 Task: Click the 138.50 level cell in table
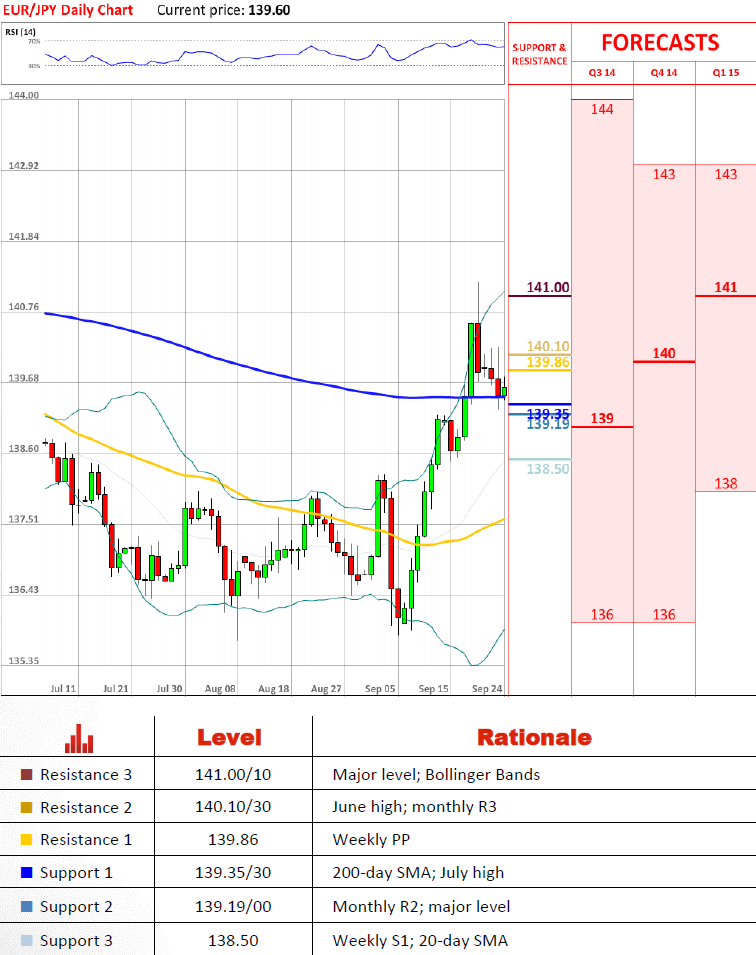pos(233,940)
